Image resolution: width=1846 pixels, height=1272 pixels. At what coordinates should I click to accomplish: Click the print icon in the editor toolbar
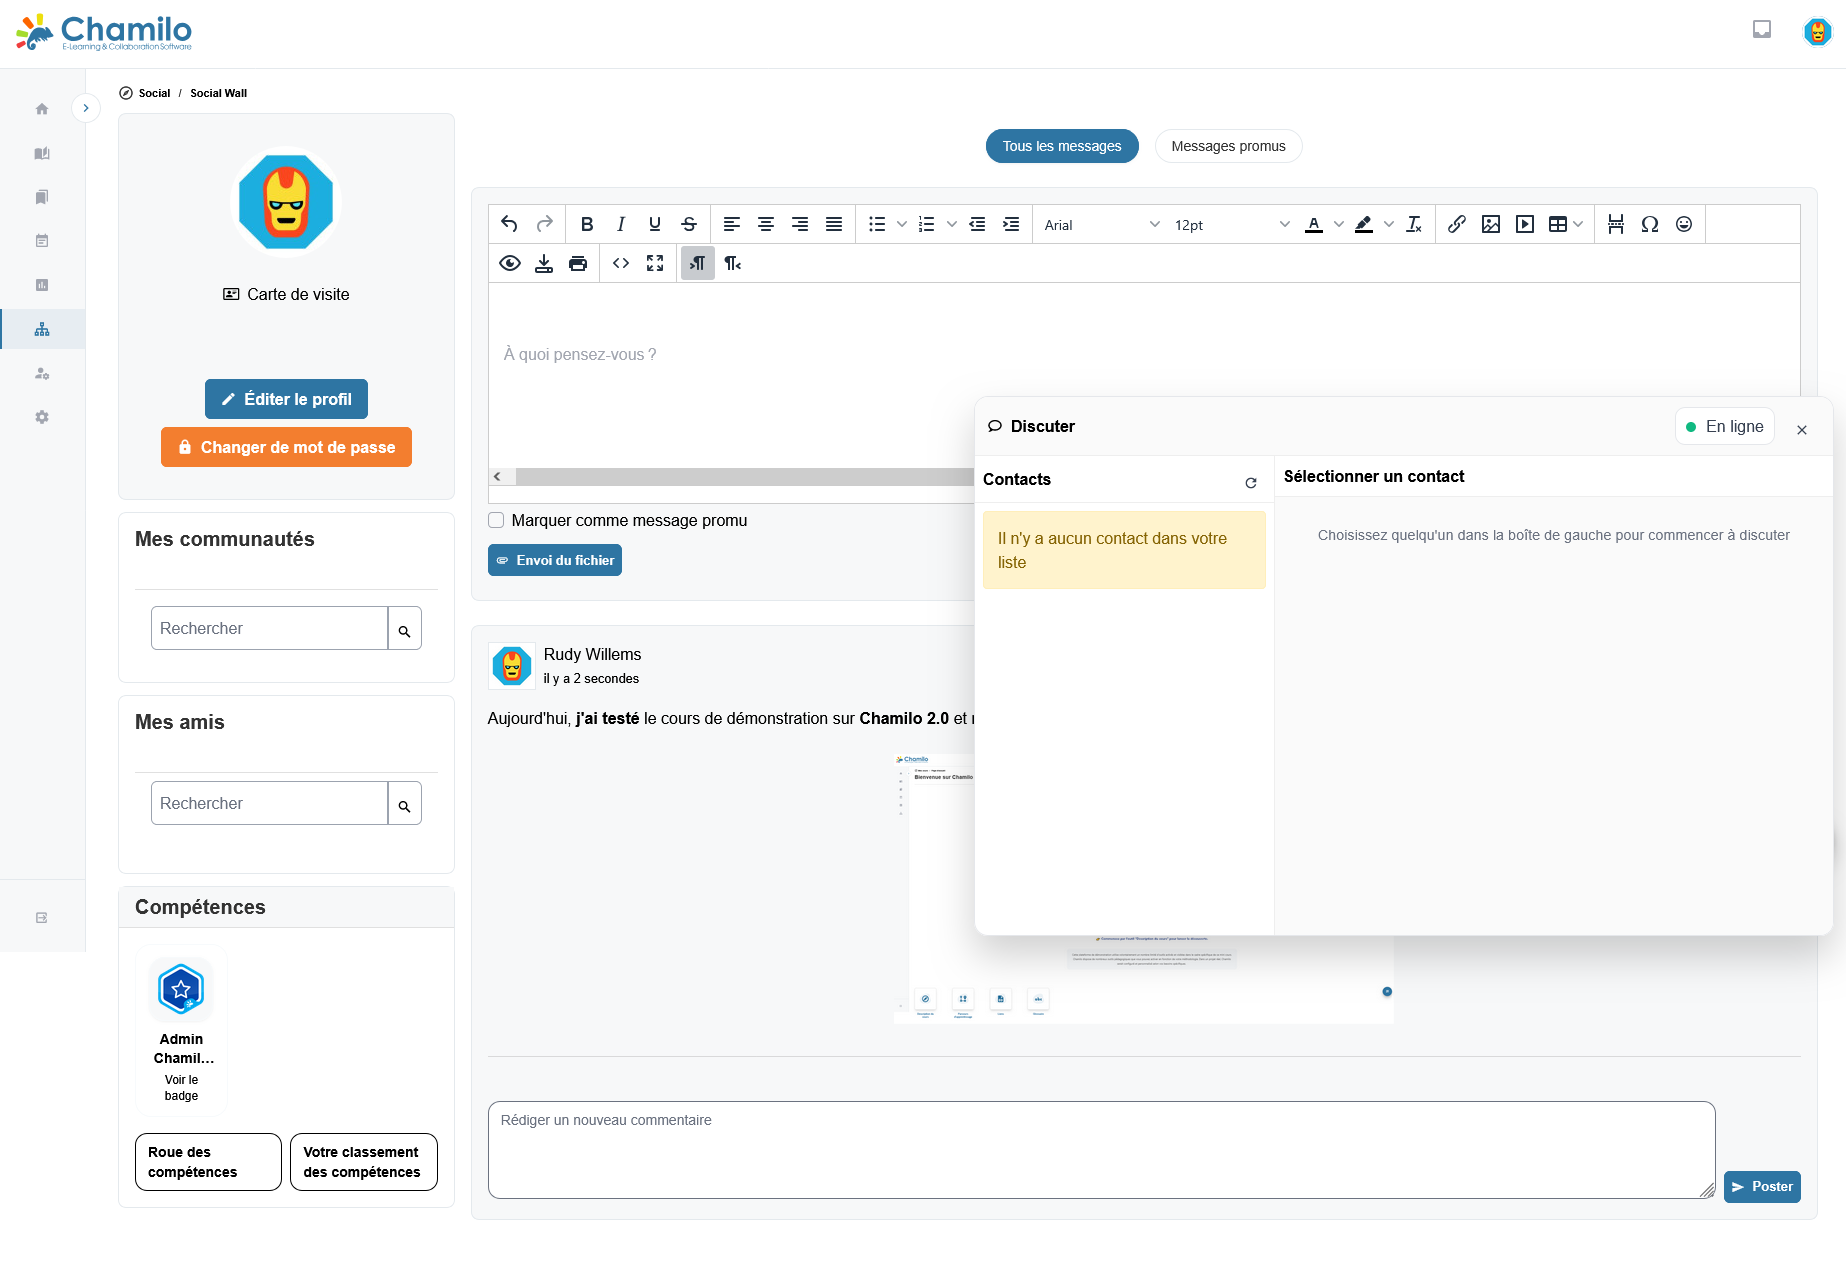coord(578,263)
